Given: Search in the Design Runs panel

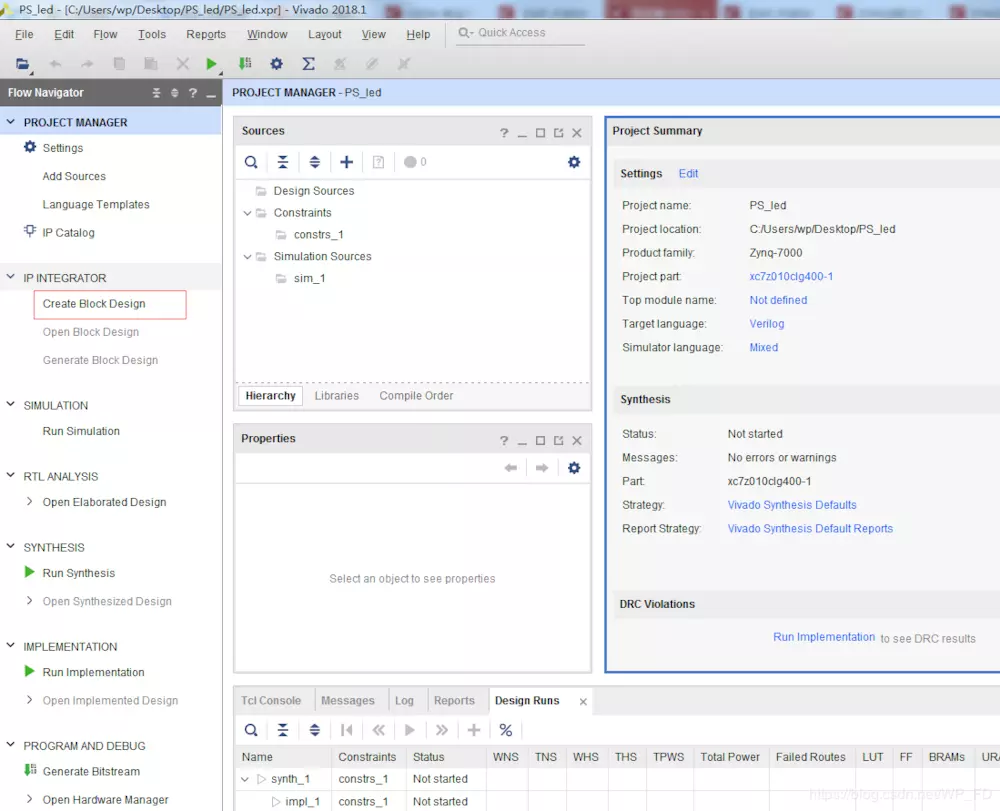Looking at the screenshot, I should [x=251, y=730].
